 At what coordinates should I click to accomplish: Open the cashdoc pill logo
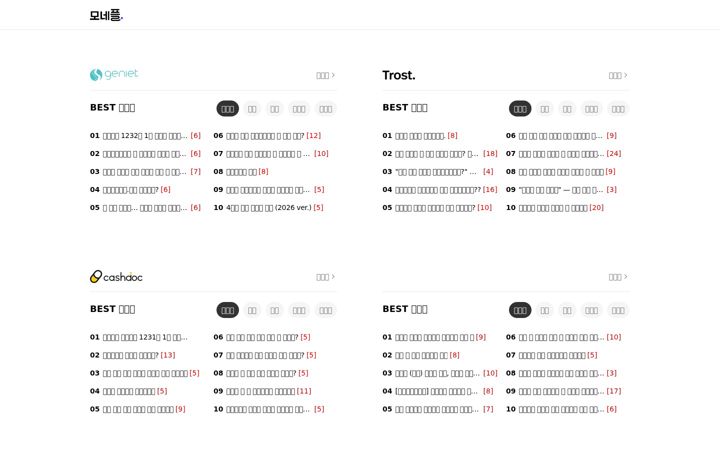coord(116,276)
